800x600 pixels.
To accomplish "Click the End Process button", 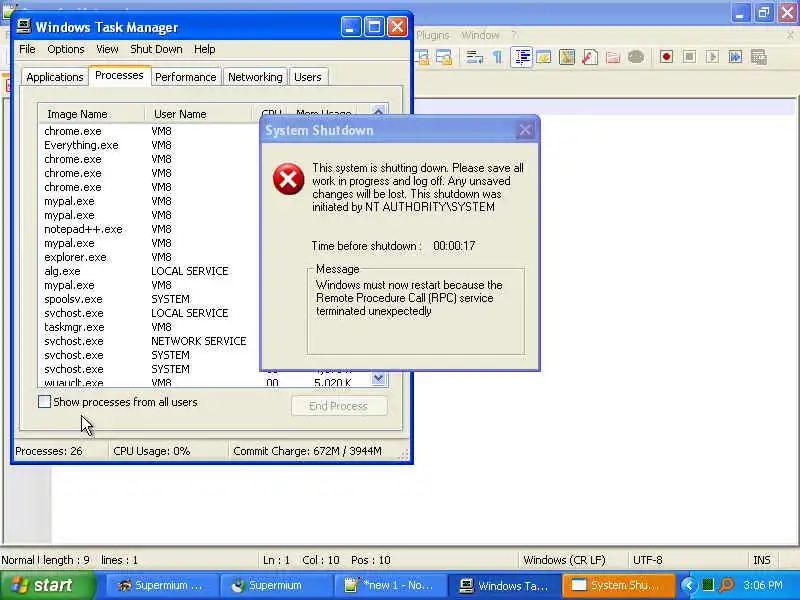I will point(338,406).
